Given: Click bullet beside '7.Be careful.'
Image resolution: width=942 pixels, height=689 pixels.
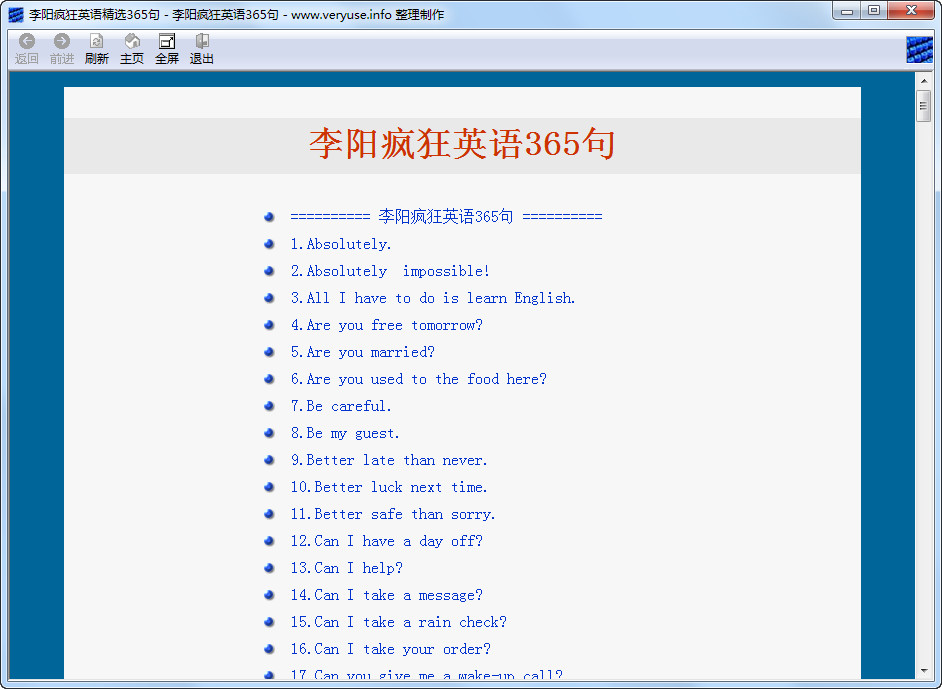Looking at the screenshot, I should tap(269, 406).
